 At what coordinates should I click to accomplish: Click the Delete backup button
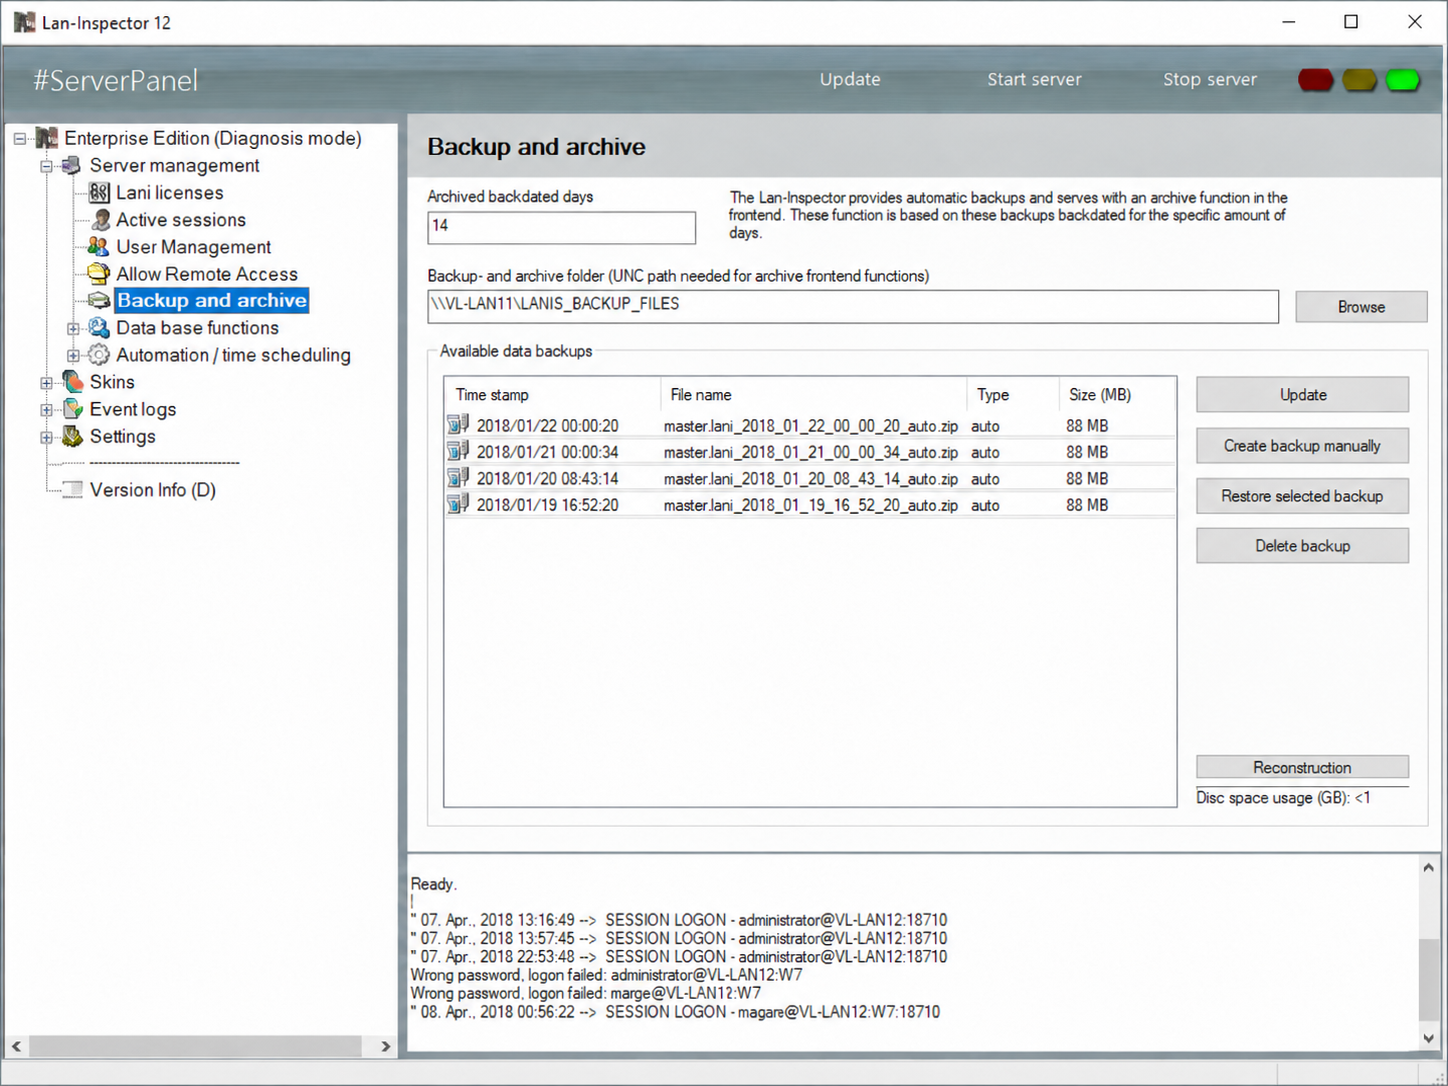pyautogui.click(x=1302, y=545)
